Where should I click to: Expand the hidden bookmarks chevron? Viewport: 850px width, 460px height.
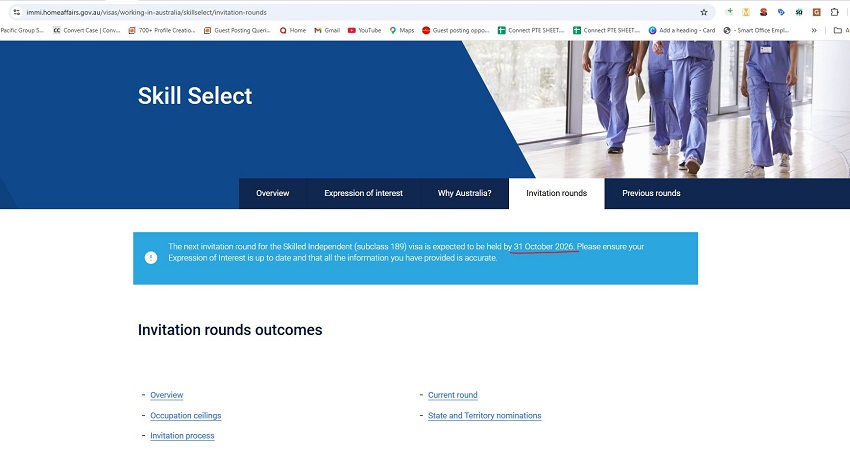pos(814,30)
